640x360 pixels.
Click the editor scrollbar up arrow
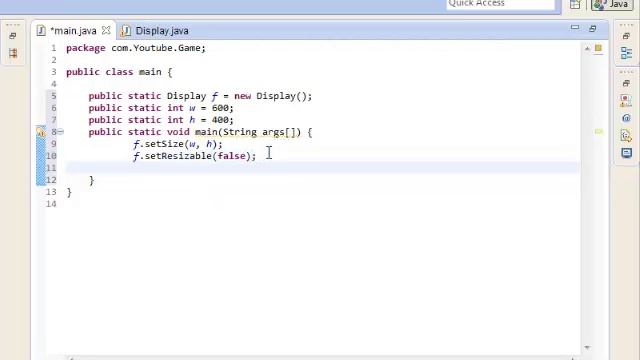tap(587, 49)
